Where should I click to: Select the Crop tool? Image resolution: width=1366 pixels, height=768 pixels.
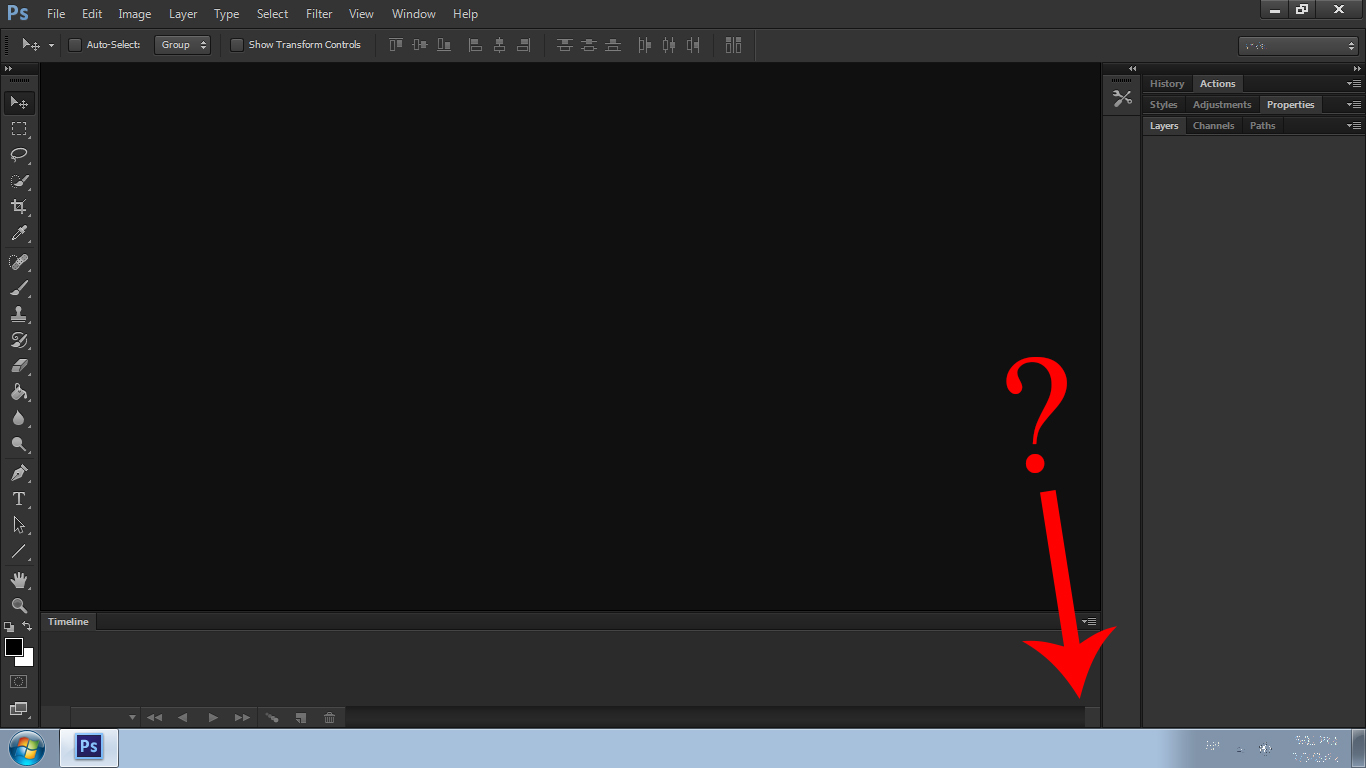(x=19, y=207)
